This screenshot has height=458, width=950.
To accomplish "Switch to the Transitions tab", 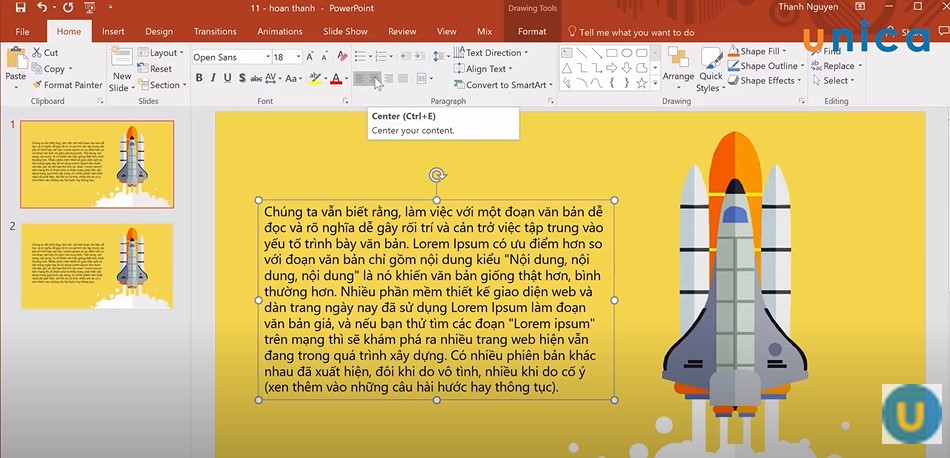I will pyautogui.click(x=215, y=32).
